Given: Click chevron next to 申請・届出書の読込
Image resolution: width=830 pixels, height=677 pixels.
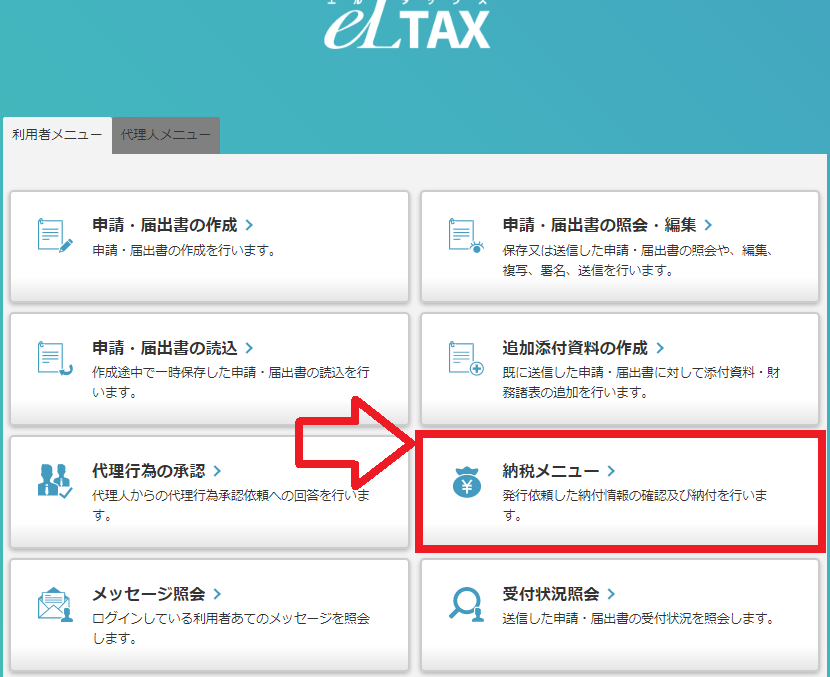Looking at the screenshot, I should pos(249,348).
